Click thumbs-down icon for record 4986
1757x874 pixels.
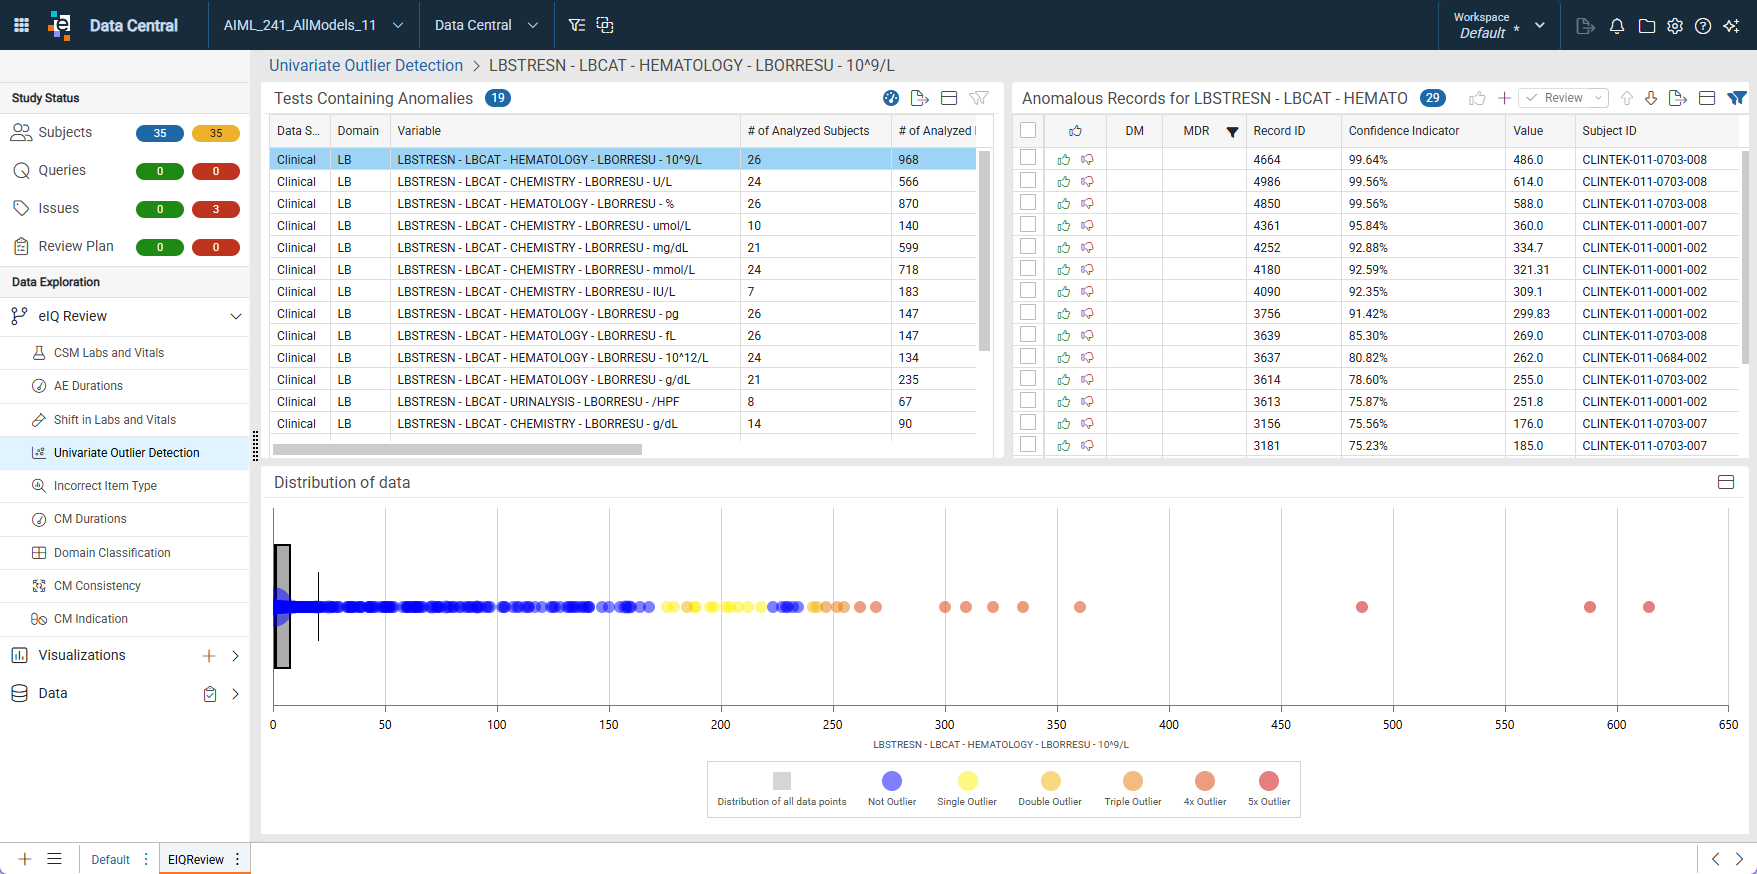[1087, 181]
